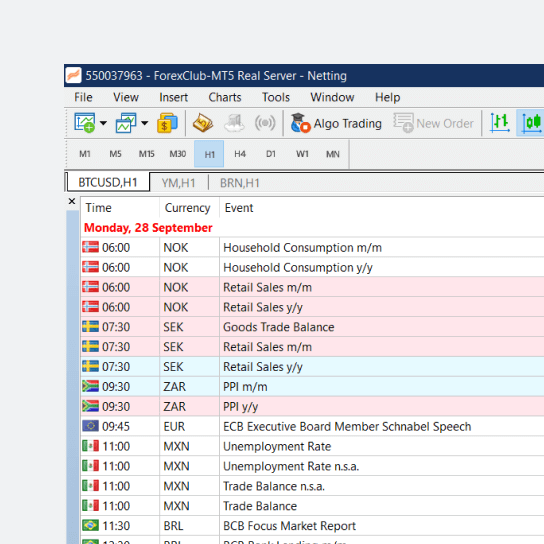Viewport: 544px width, 544px height.
Task: Click the VPS cloud server icon
Action: [234, 123]
